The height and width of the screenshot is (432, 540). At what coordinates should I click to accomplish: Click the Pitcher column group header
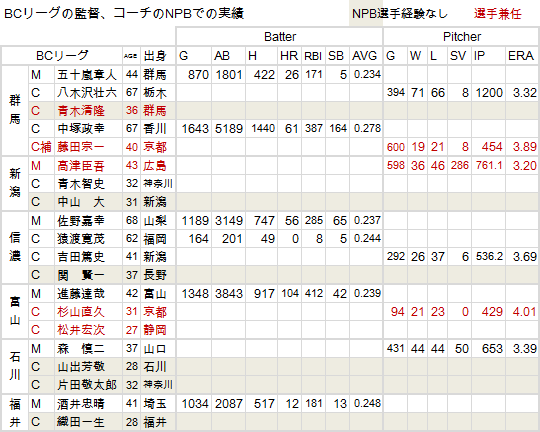[461, 37]
